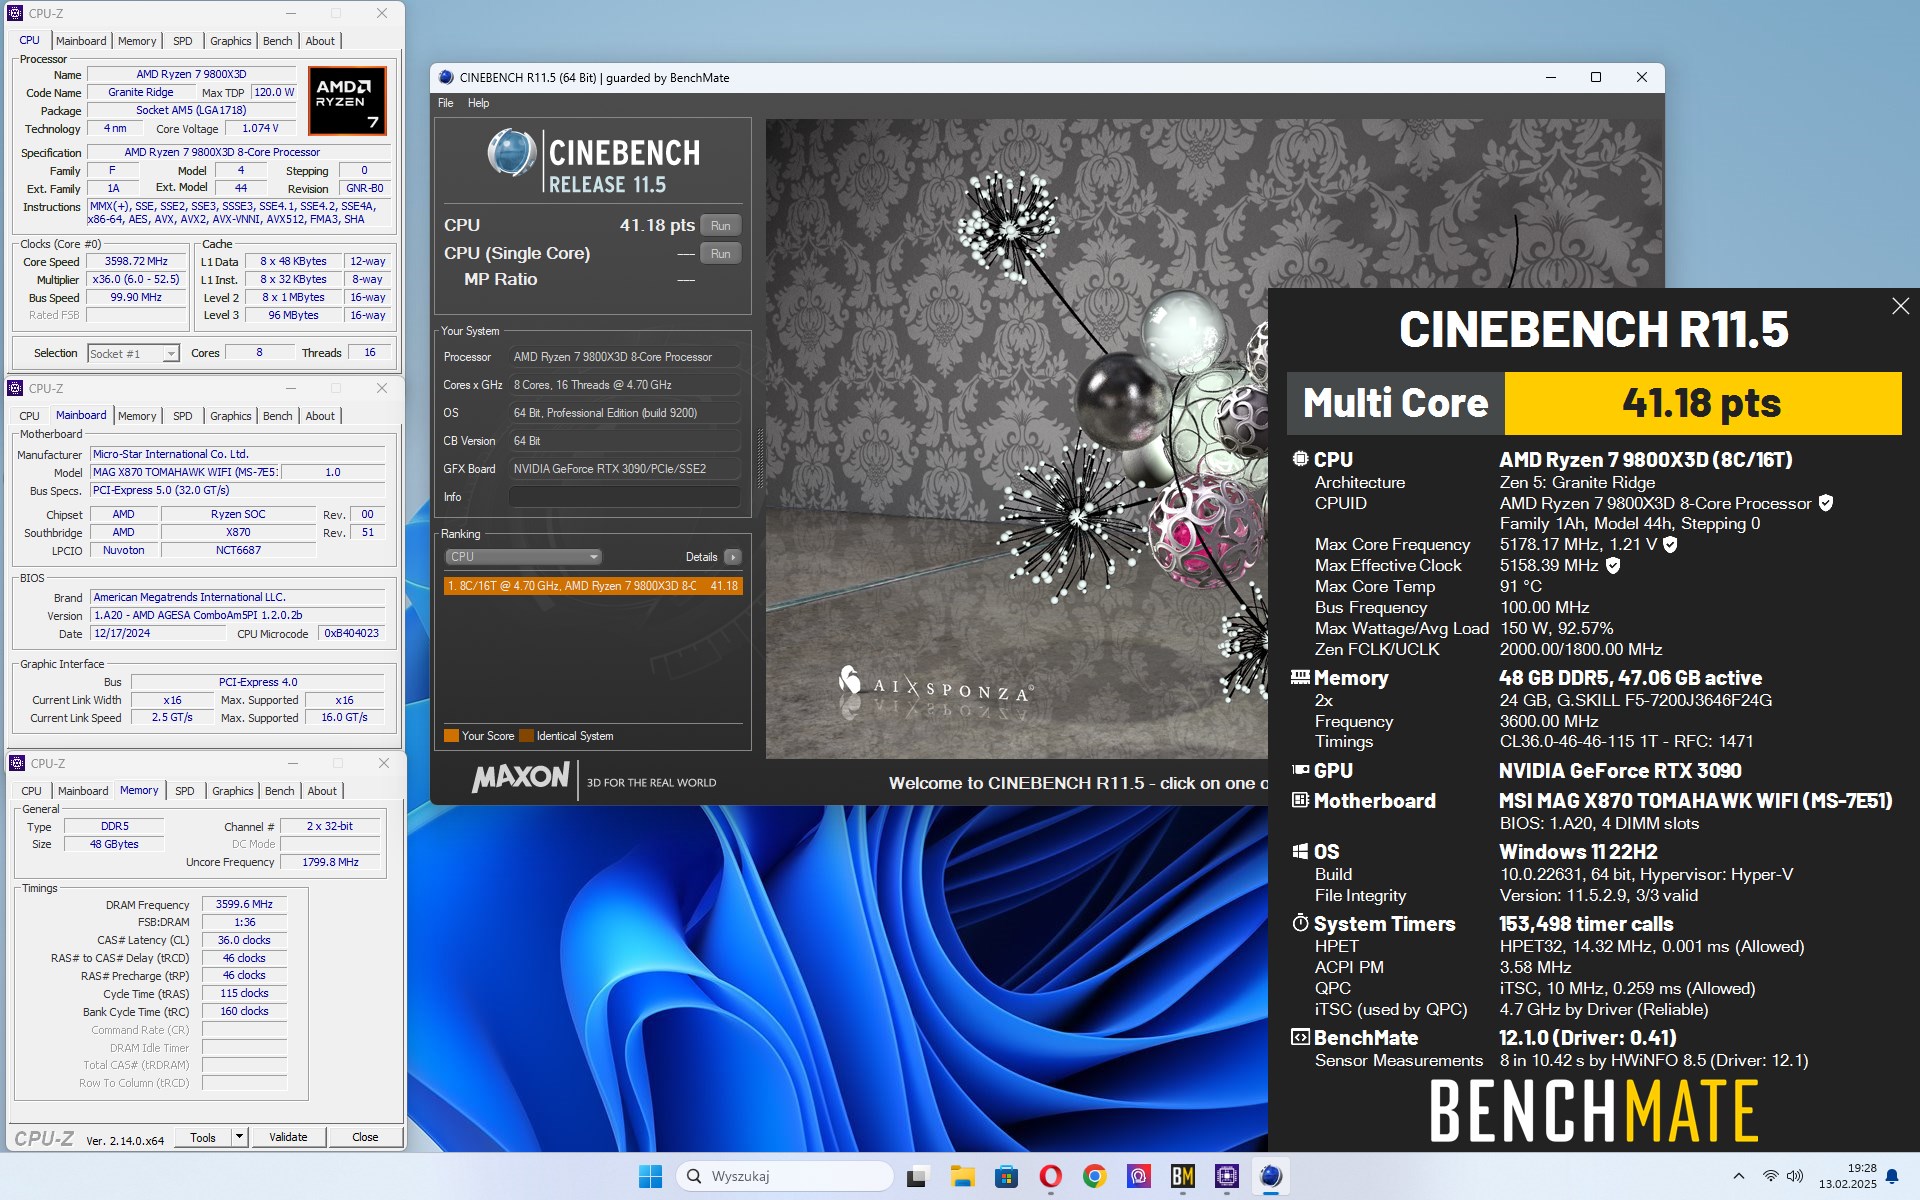Viewport: 1920px width, 1200px height.
Task: Open About tab in top CPU-Z
Action: tap(320, 41)
